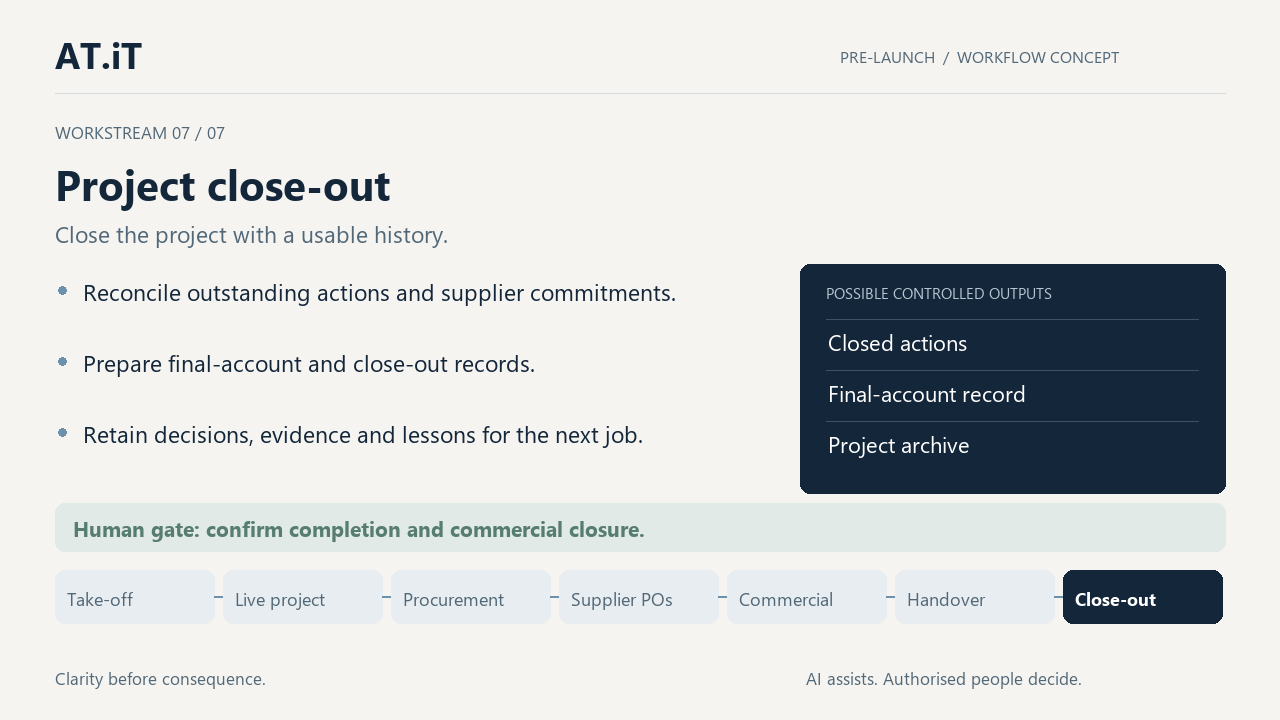Screen dimensions: 1280x720
Task: Select the Take-off workflow step
Action: point(135,597)
